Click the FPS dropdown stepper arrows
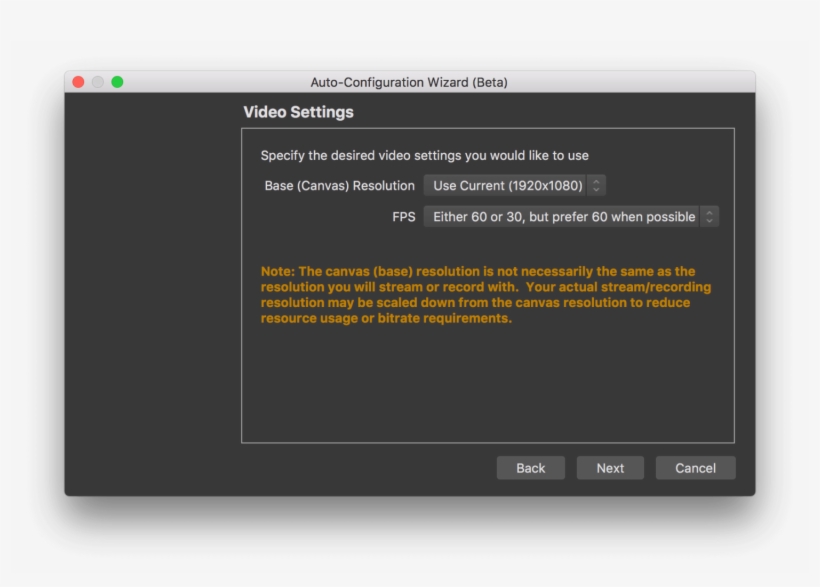The image size is (820, 587). (x=708, y=216)
